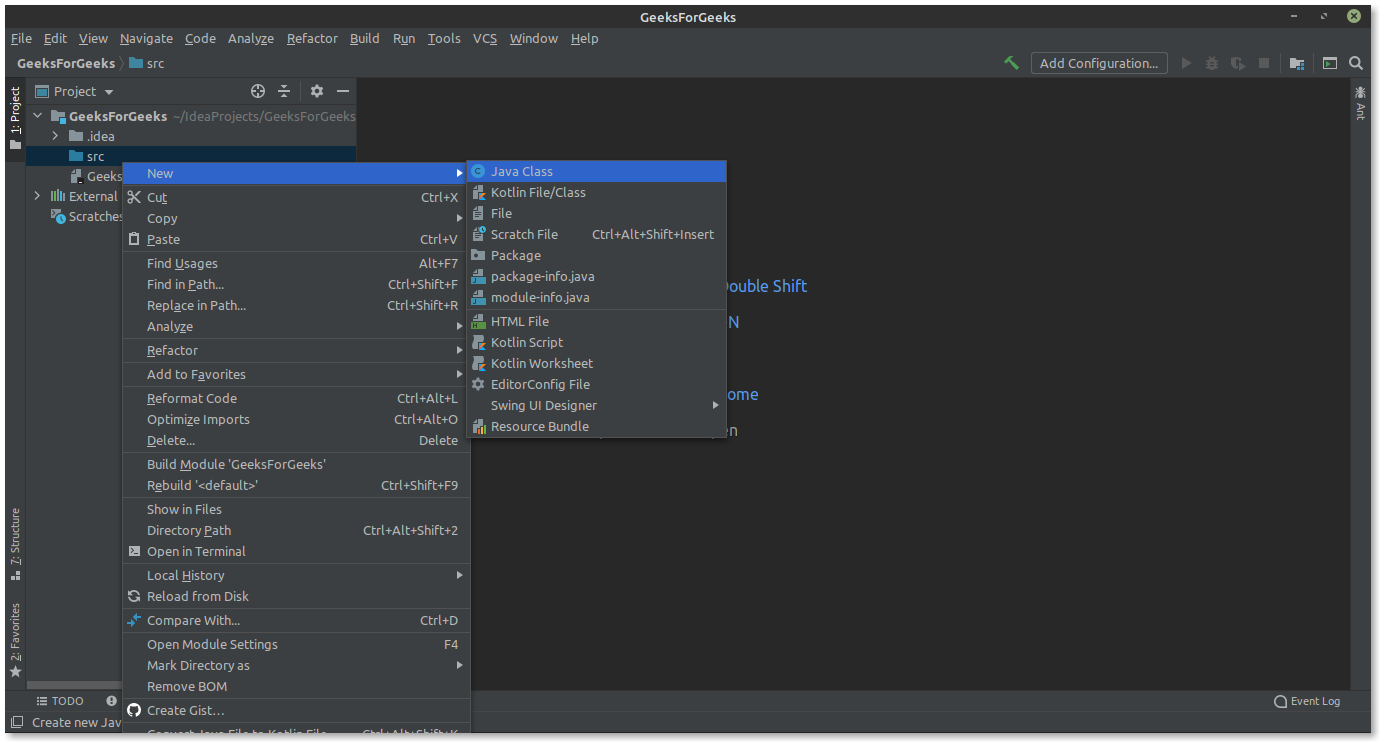Expand the .idea folder node
This screenshot has width=1380, height=742.
click(56, 136)
